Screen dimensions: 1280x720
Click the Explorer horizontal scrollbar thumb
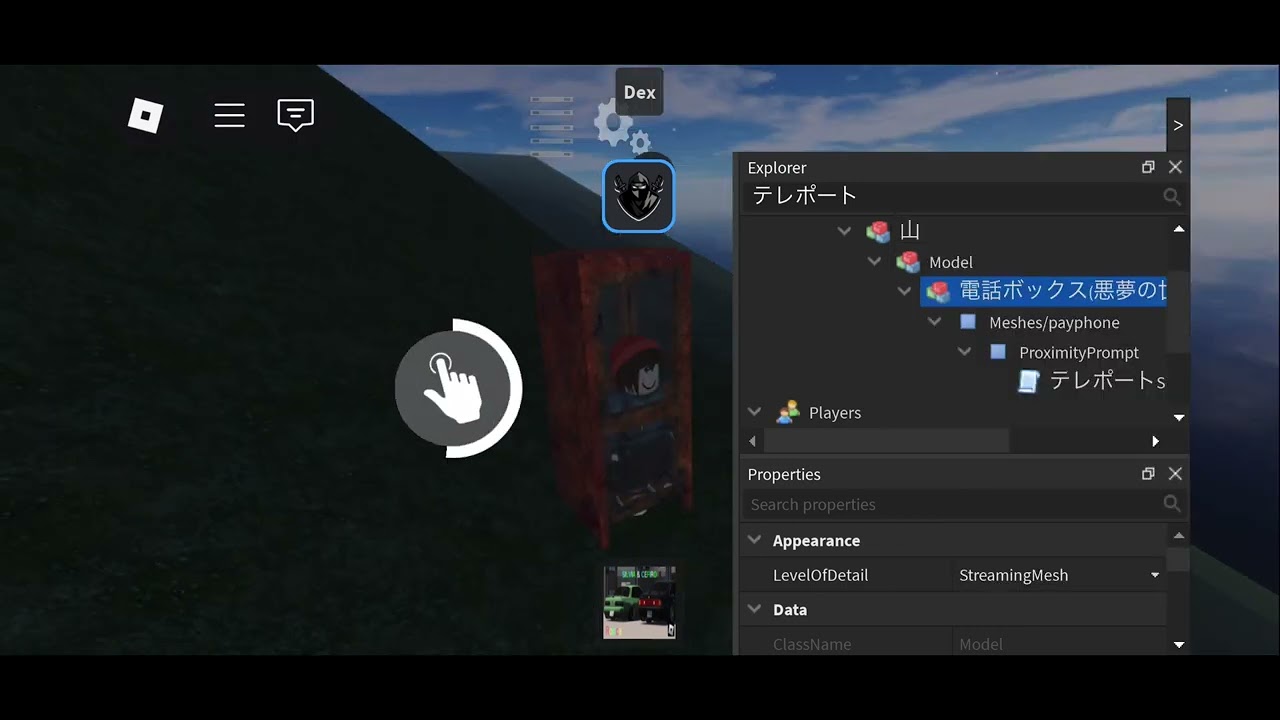[886, 441]
